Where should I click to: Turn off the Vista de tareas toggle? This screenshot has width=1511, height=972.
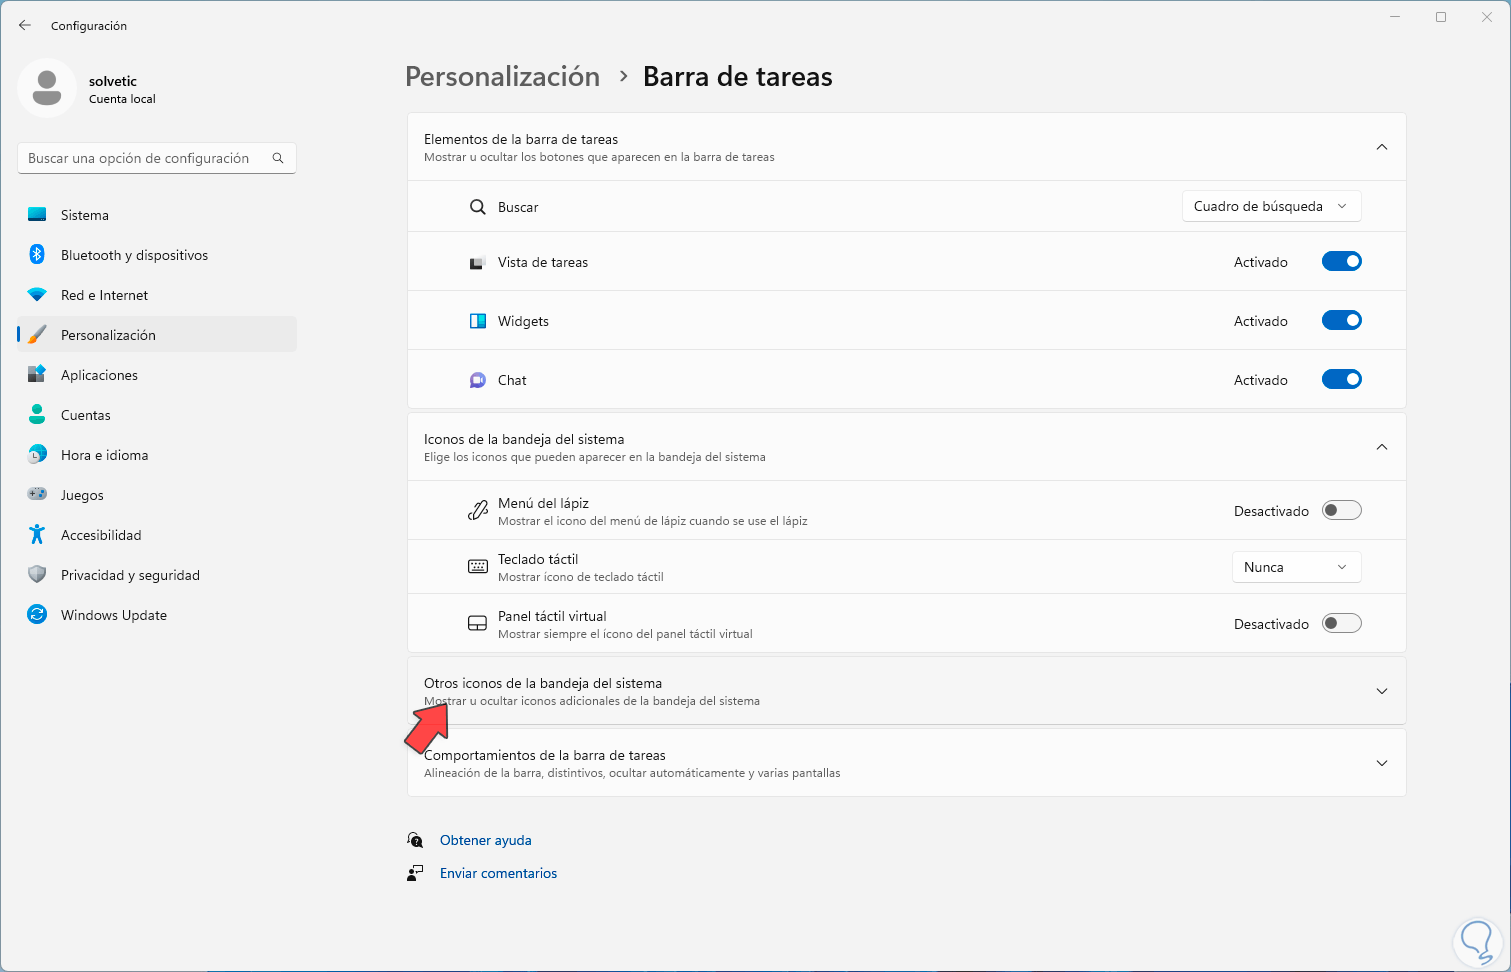coord(1341,262)
